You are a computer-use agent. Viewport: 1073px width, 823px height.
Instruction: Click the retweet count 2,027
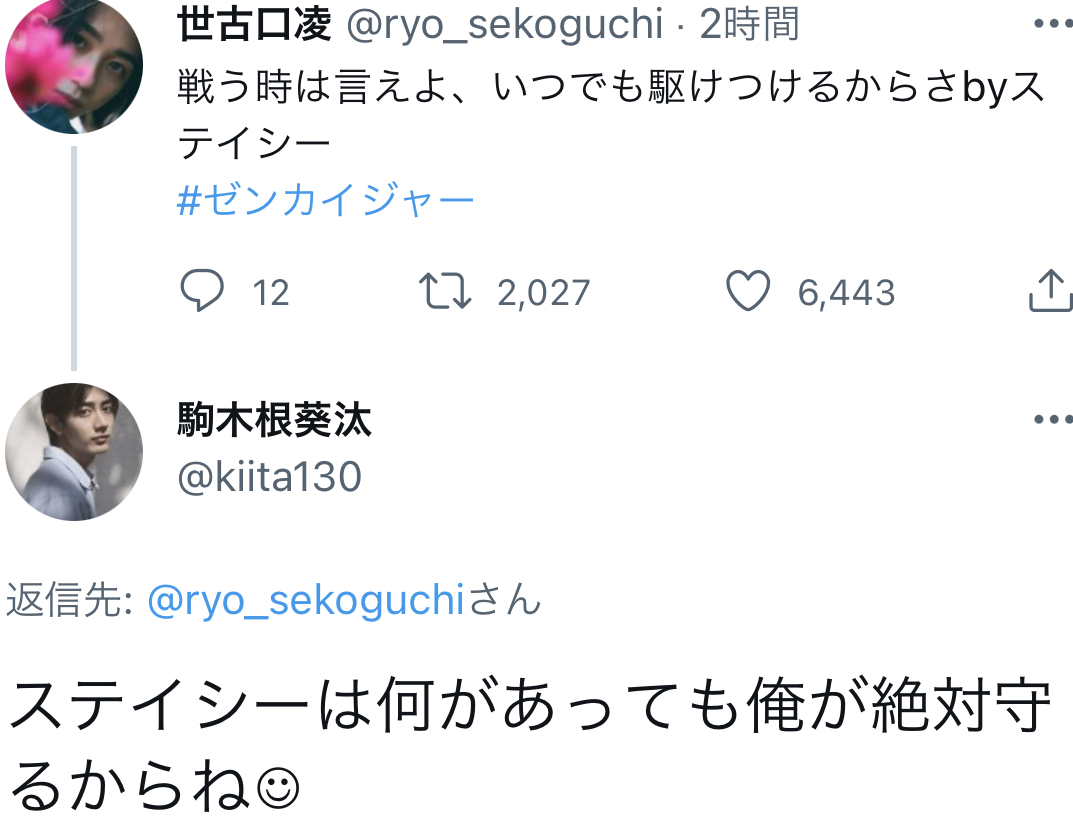(x=544, y=293)
